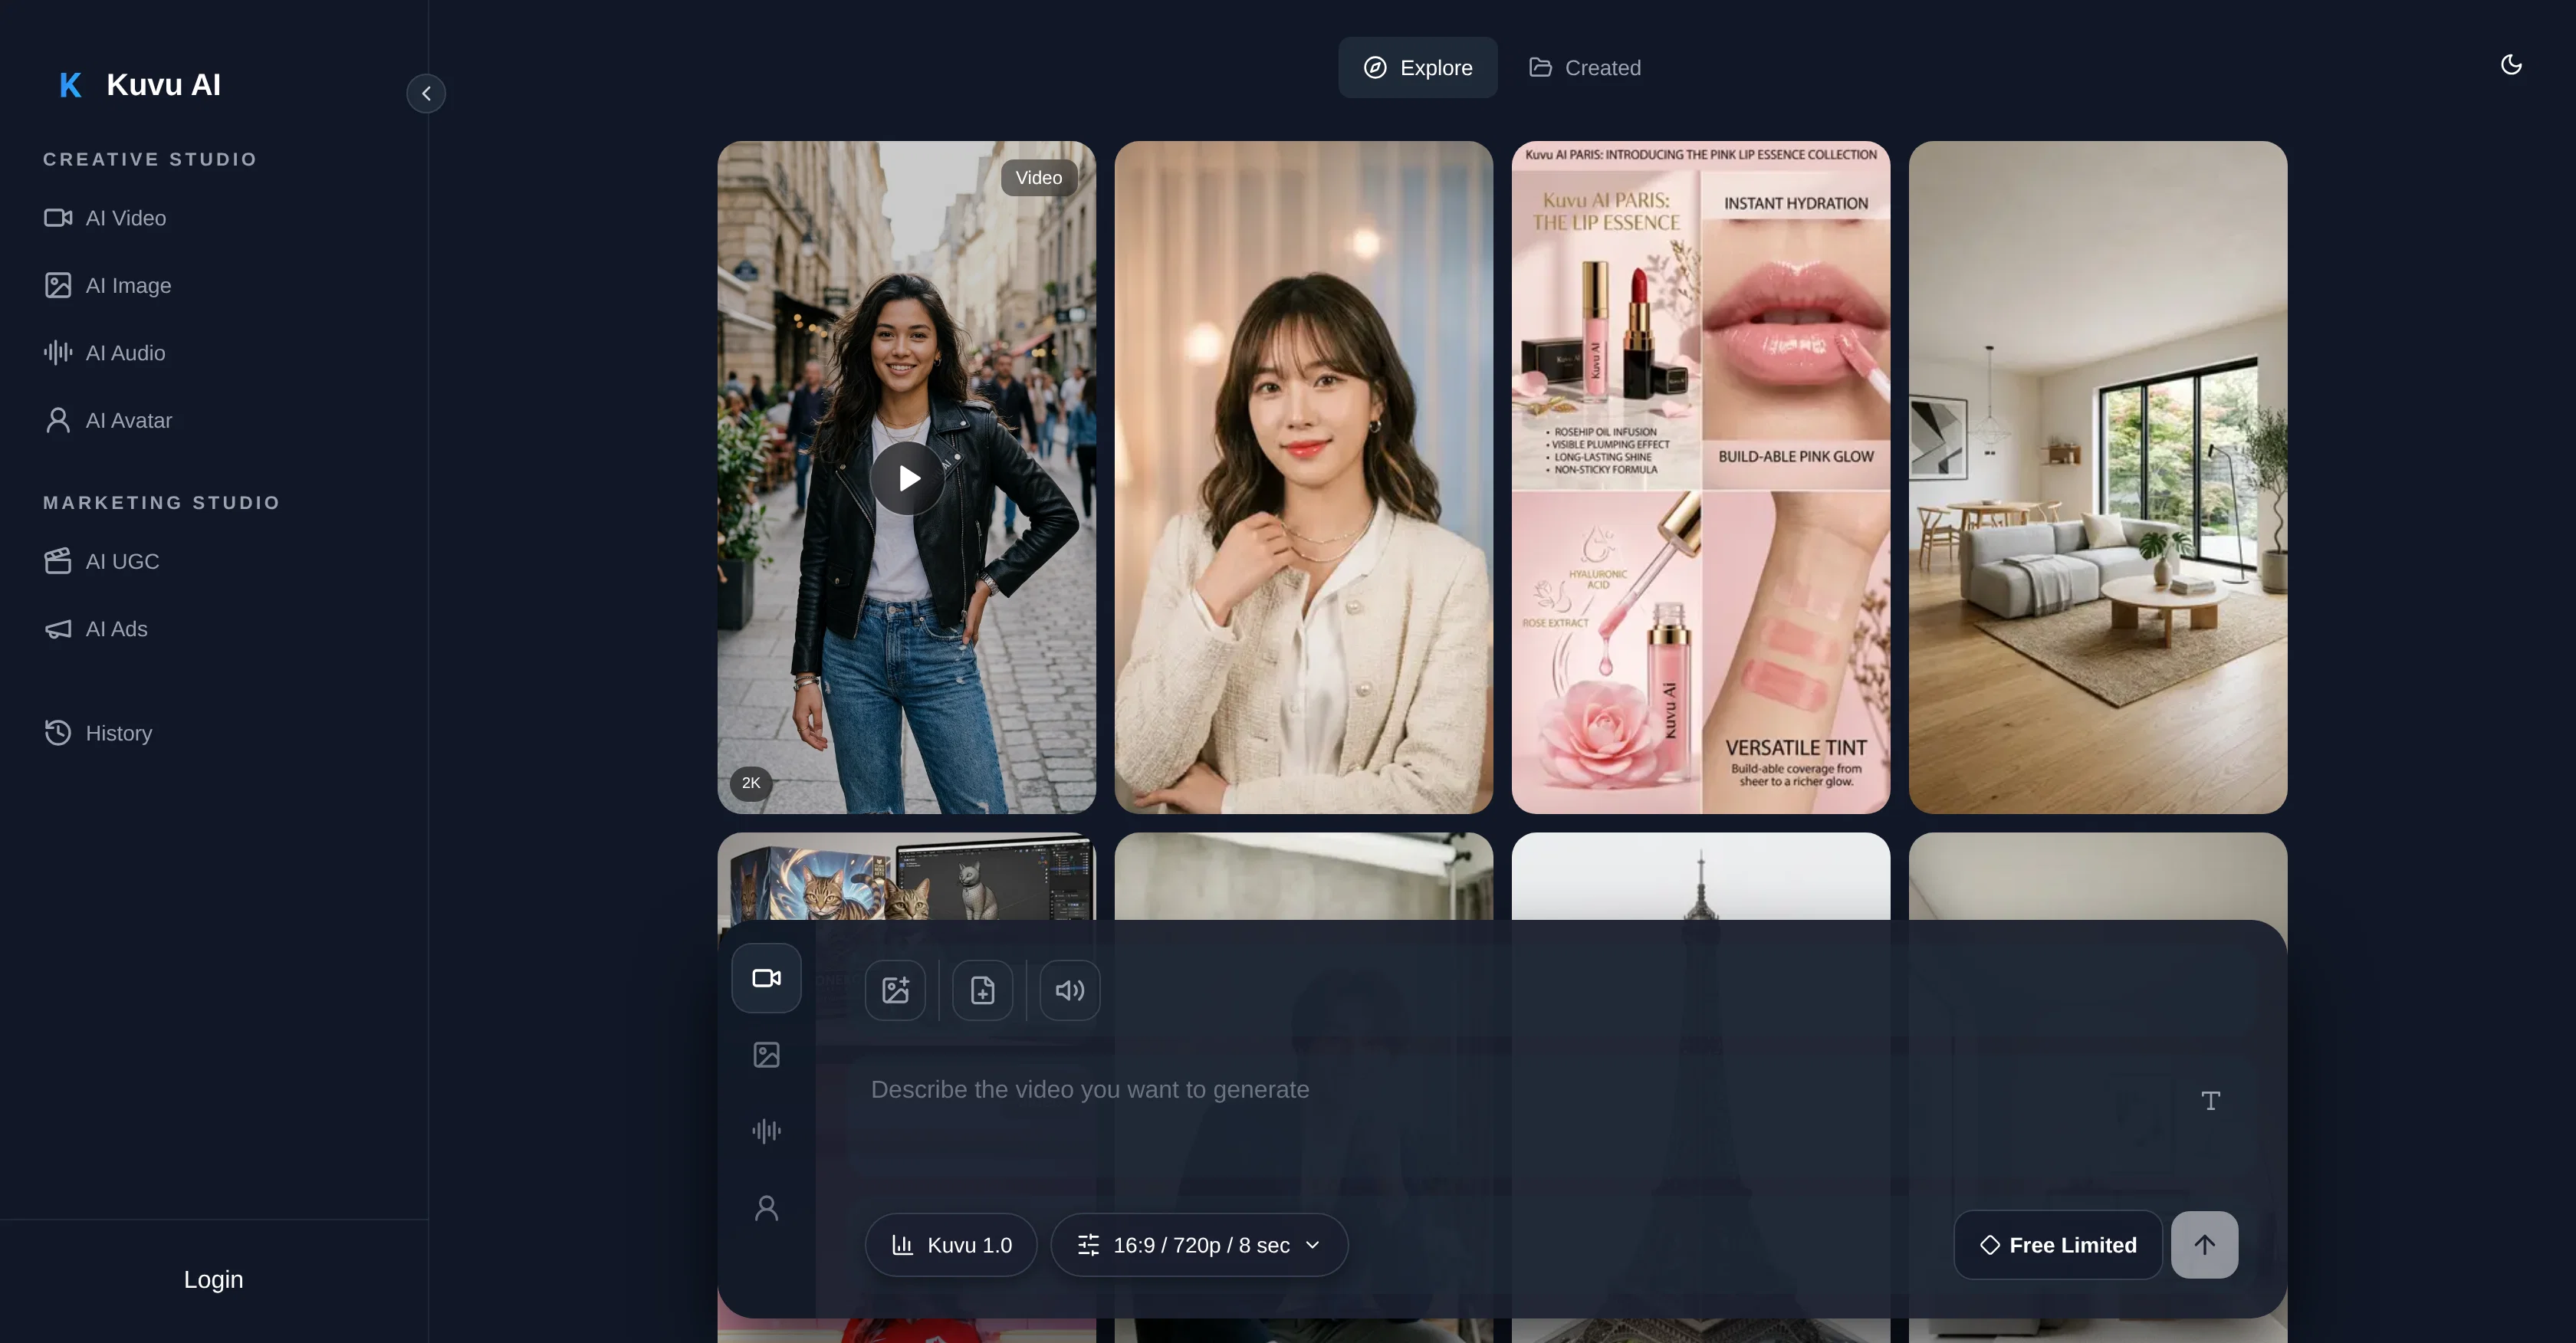The width and height of the screenshot is (2576, 1343).
Task: Expand the 16:9 / 720p / 8 sec settings
Action: [x=1199, y=1245]
